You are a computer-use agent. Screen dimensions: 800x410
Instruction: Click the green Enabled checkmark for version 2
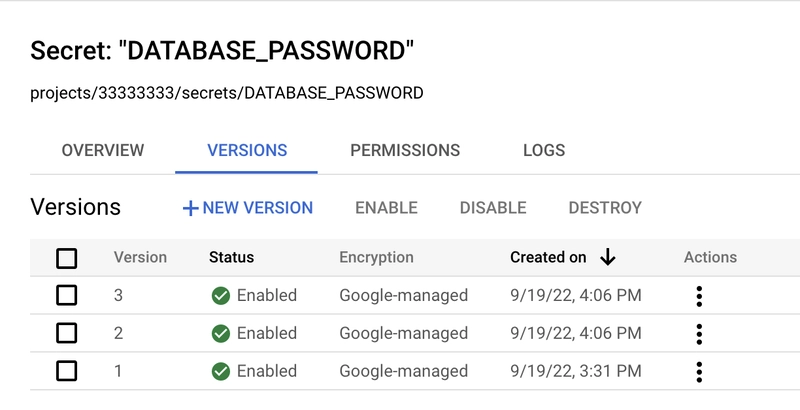(220, 334)
